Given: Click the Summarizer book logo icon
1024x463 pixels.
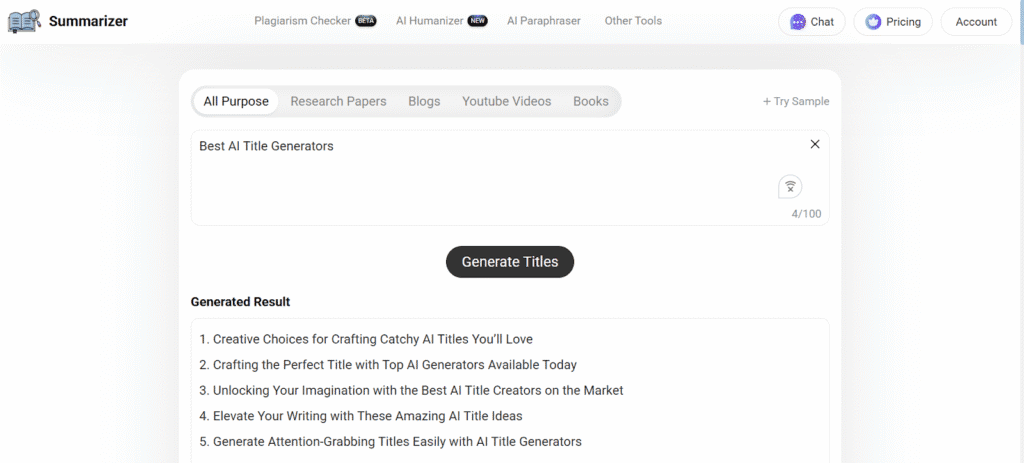Looking at the screenshot, I should [x=25, y=22].
